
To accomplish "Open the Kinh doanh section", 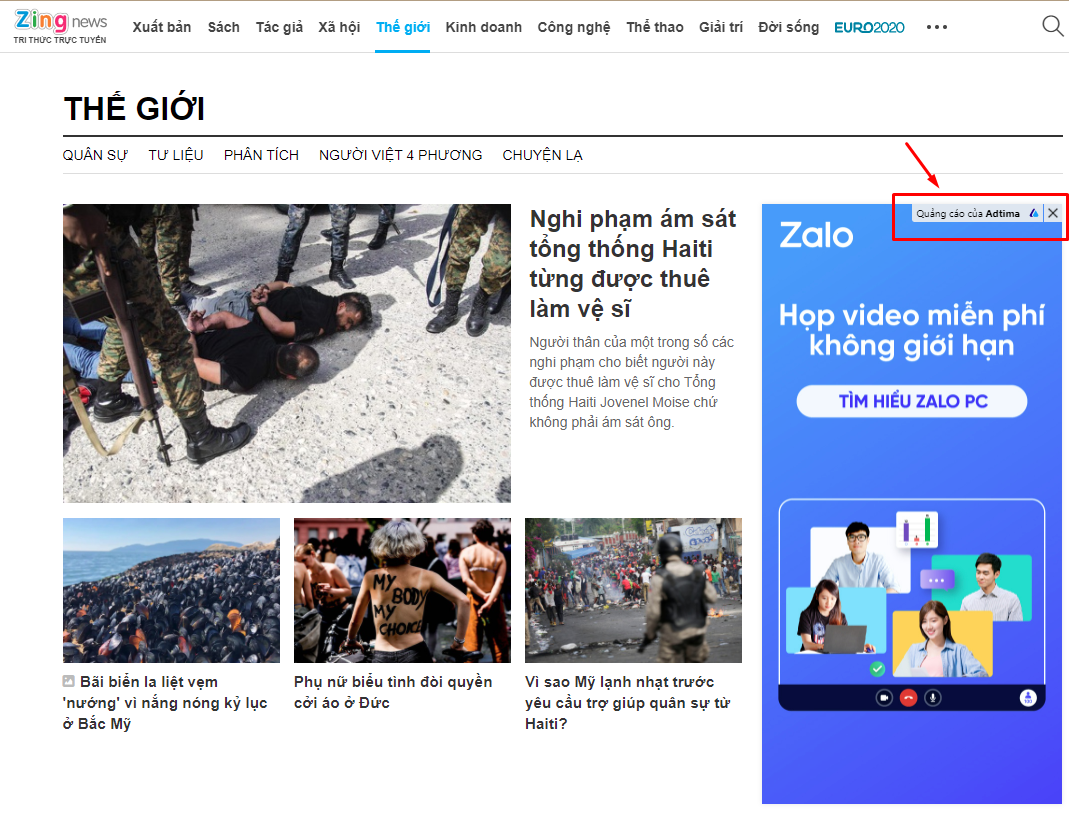I will pyautogui.click(x=483, y=27).
